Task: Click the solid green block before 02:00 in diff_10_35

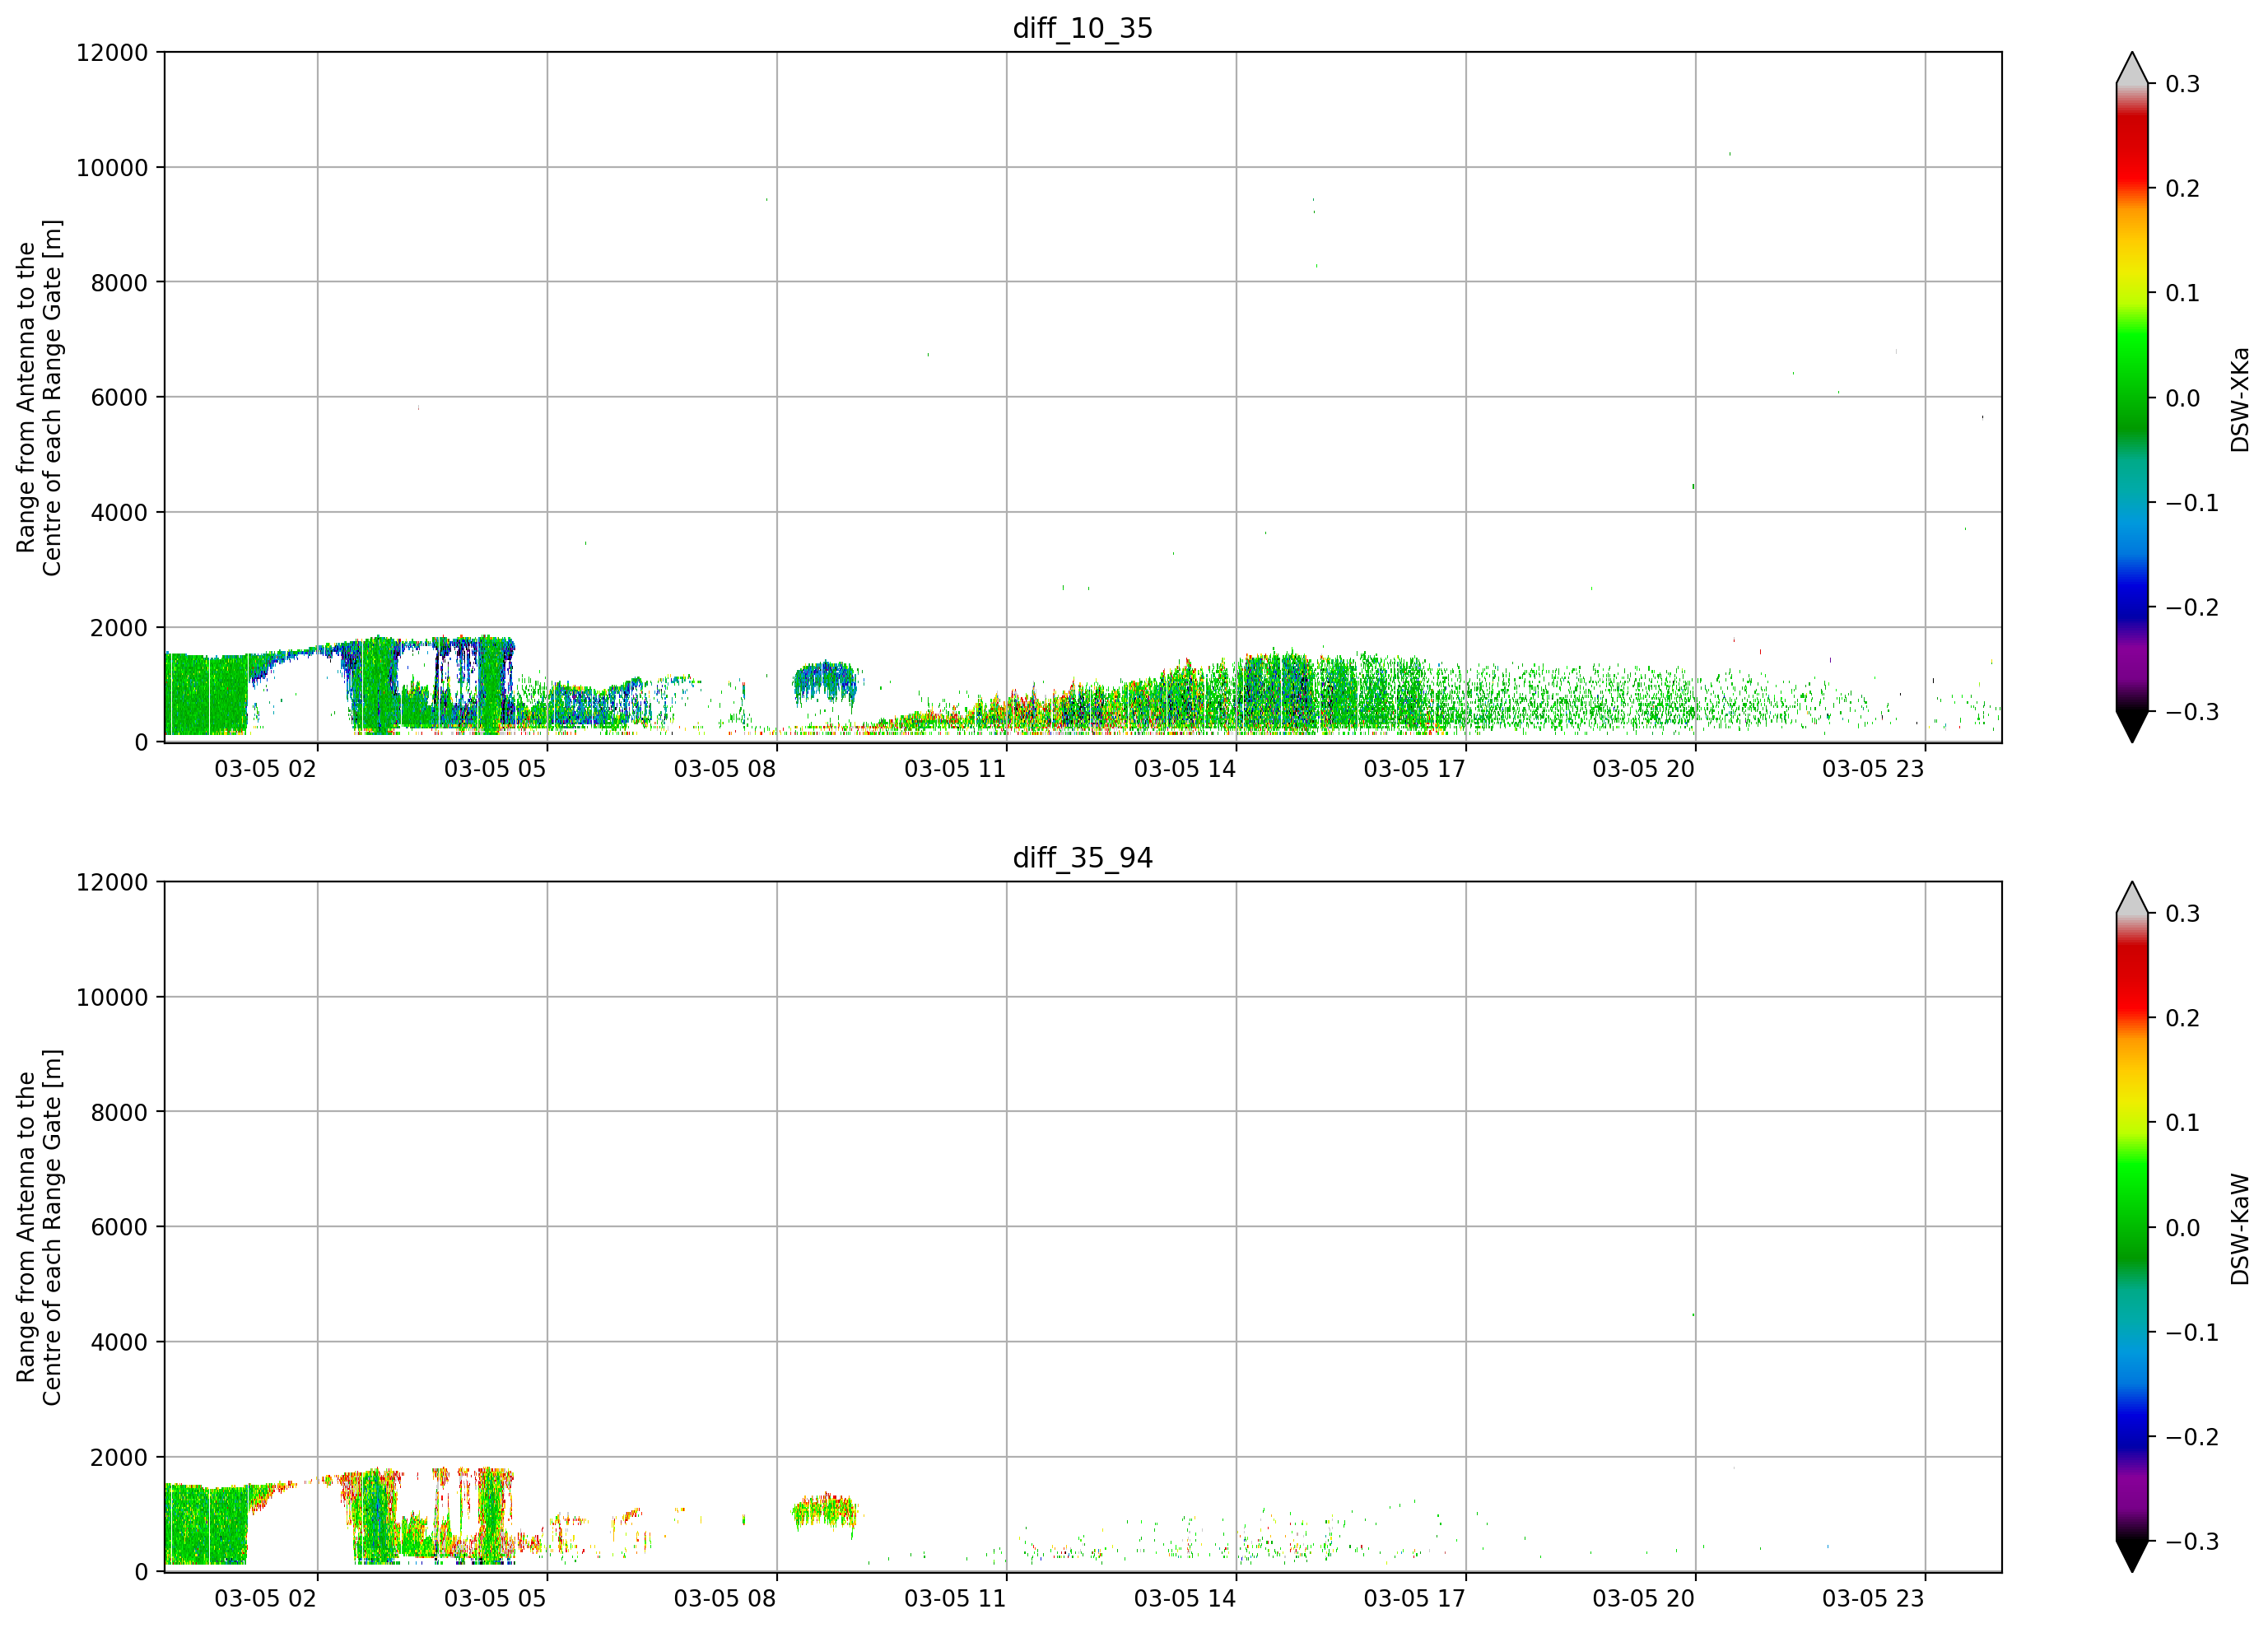Action: coord(206,695)
